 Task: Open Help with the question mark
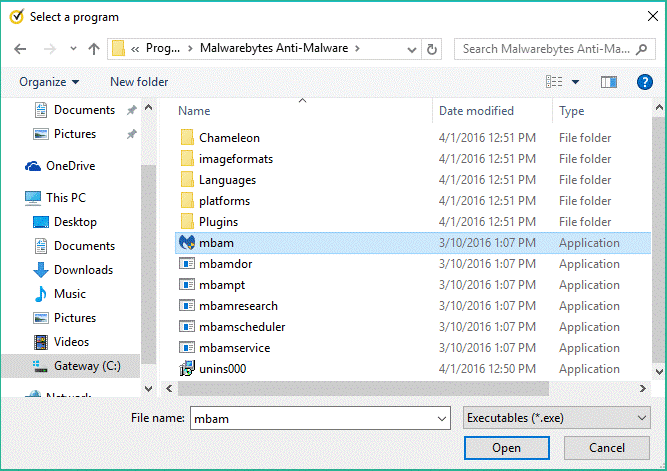[x=644, y=82]
